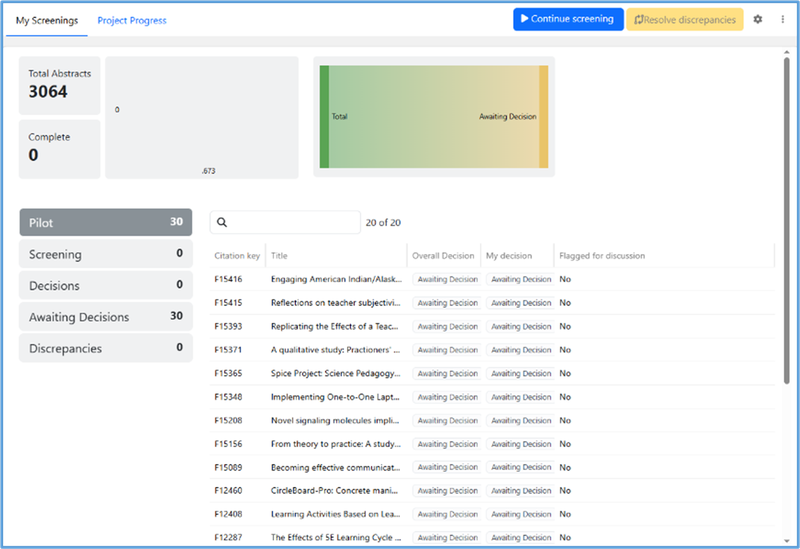Click citation key F12460
The width and height of the screenshot is (800, 549).
pyautogui.click(x=228, y=490)
